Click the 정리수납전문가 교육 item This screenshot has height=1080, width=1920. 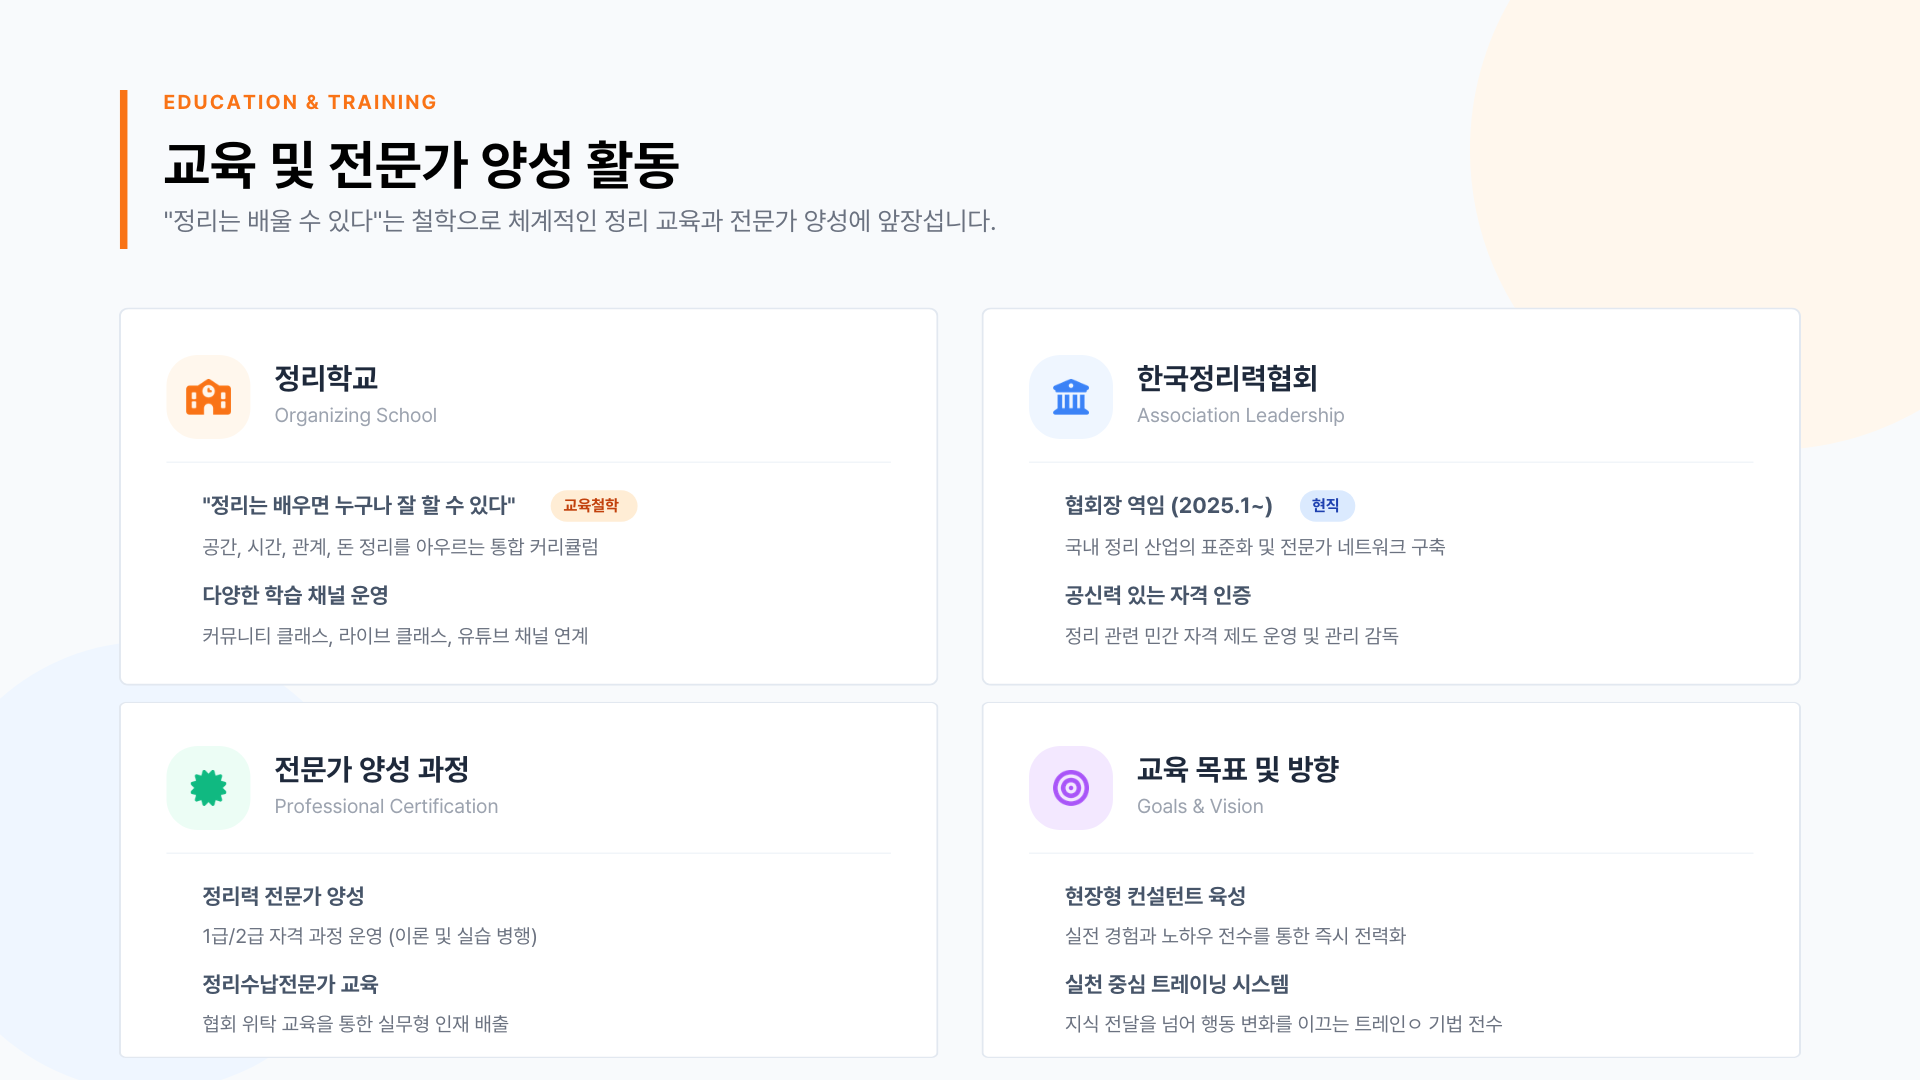pos(290,985)
